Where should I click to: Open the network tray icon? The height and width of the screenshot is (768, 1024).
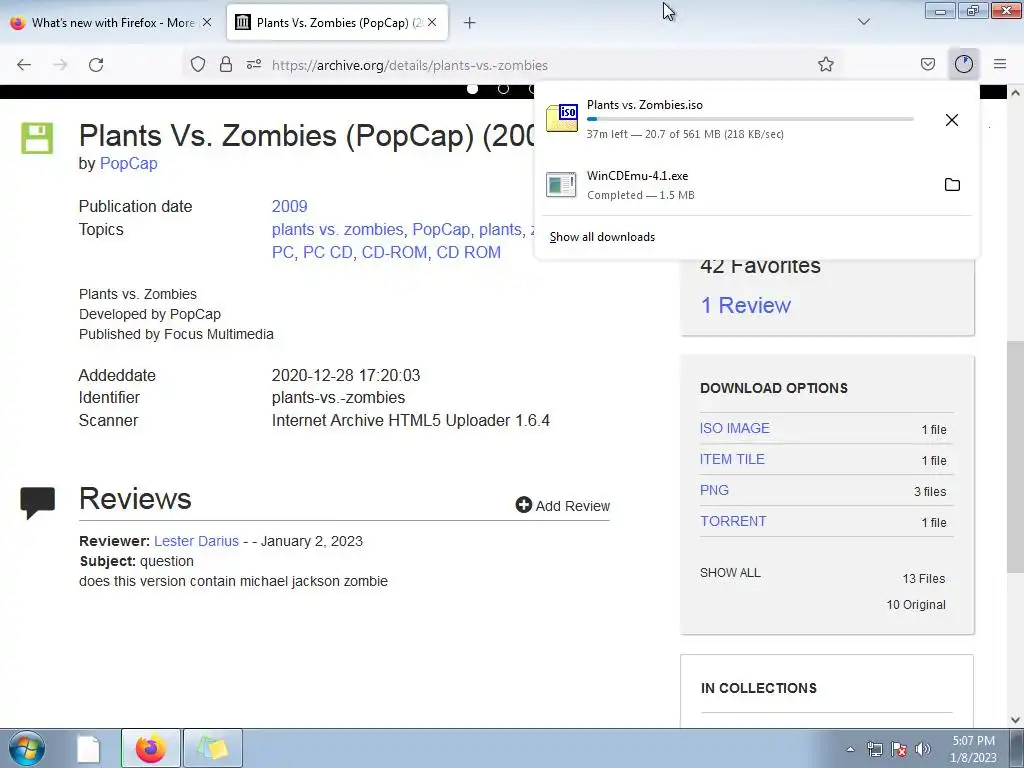874,749
